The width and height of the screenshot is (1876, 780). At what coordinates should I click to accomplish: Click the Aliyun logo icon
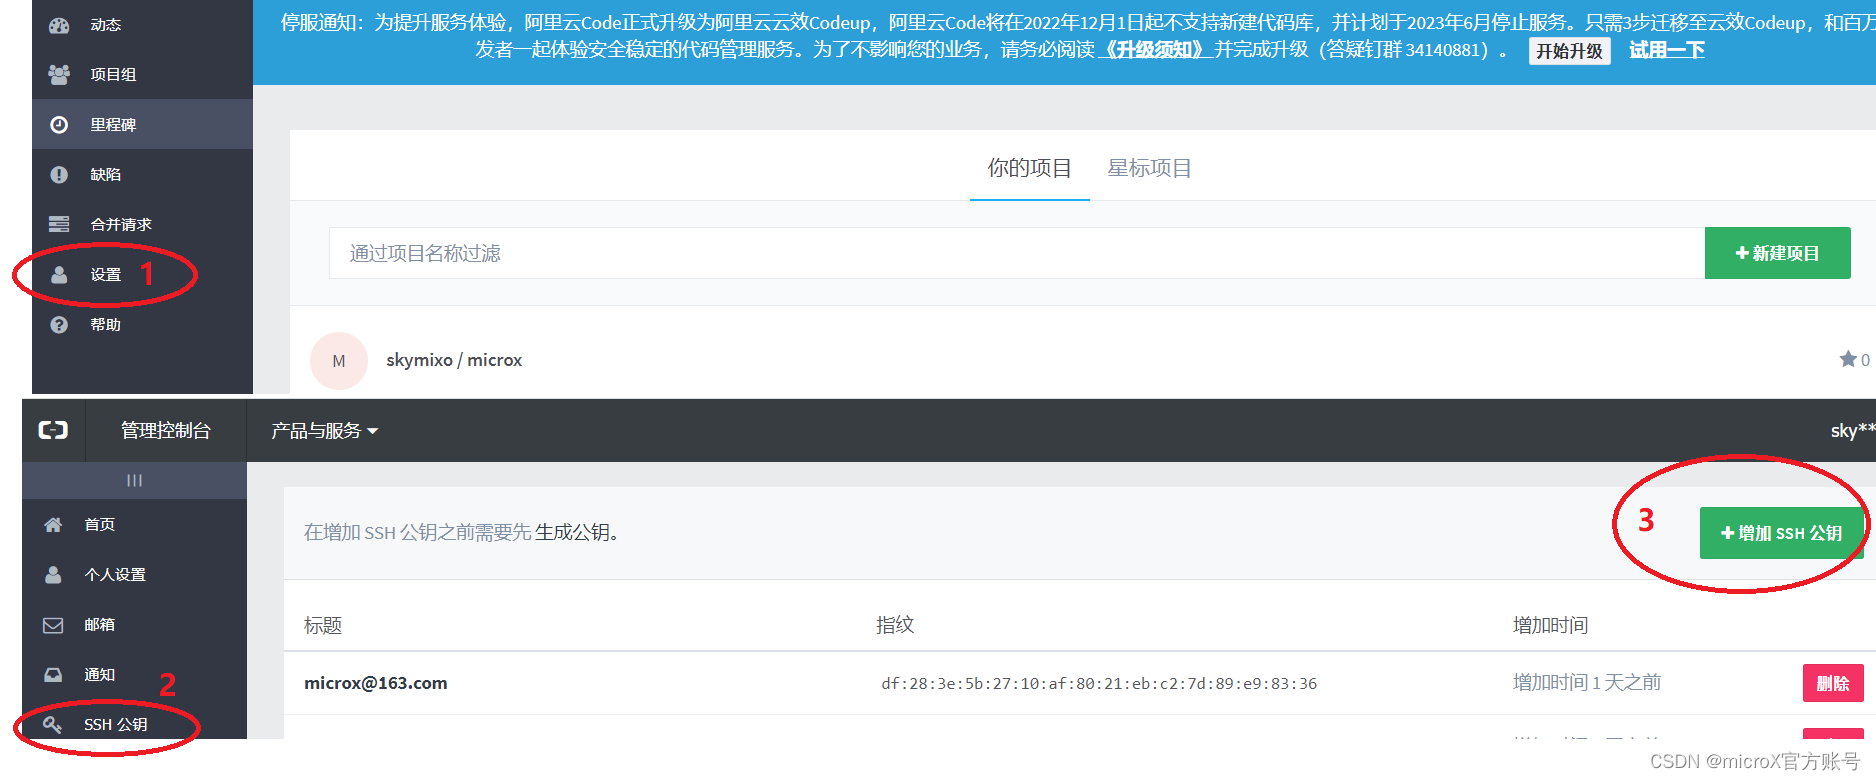pos(53,430)
